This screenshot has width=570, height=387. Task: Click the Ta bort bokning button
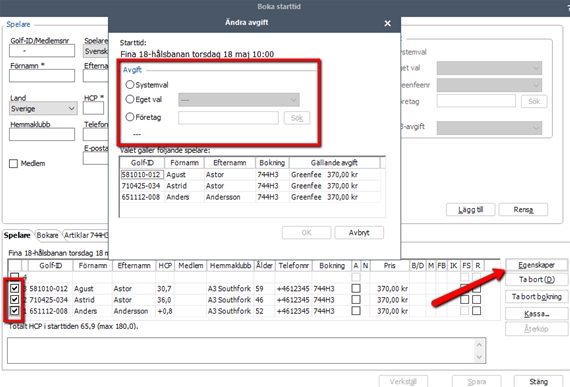536,297
